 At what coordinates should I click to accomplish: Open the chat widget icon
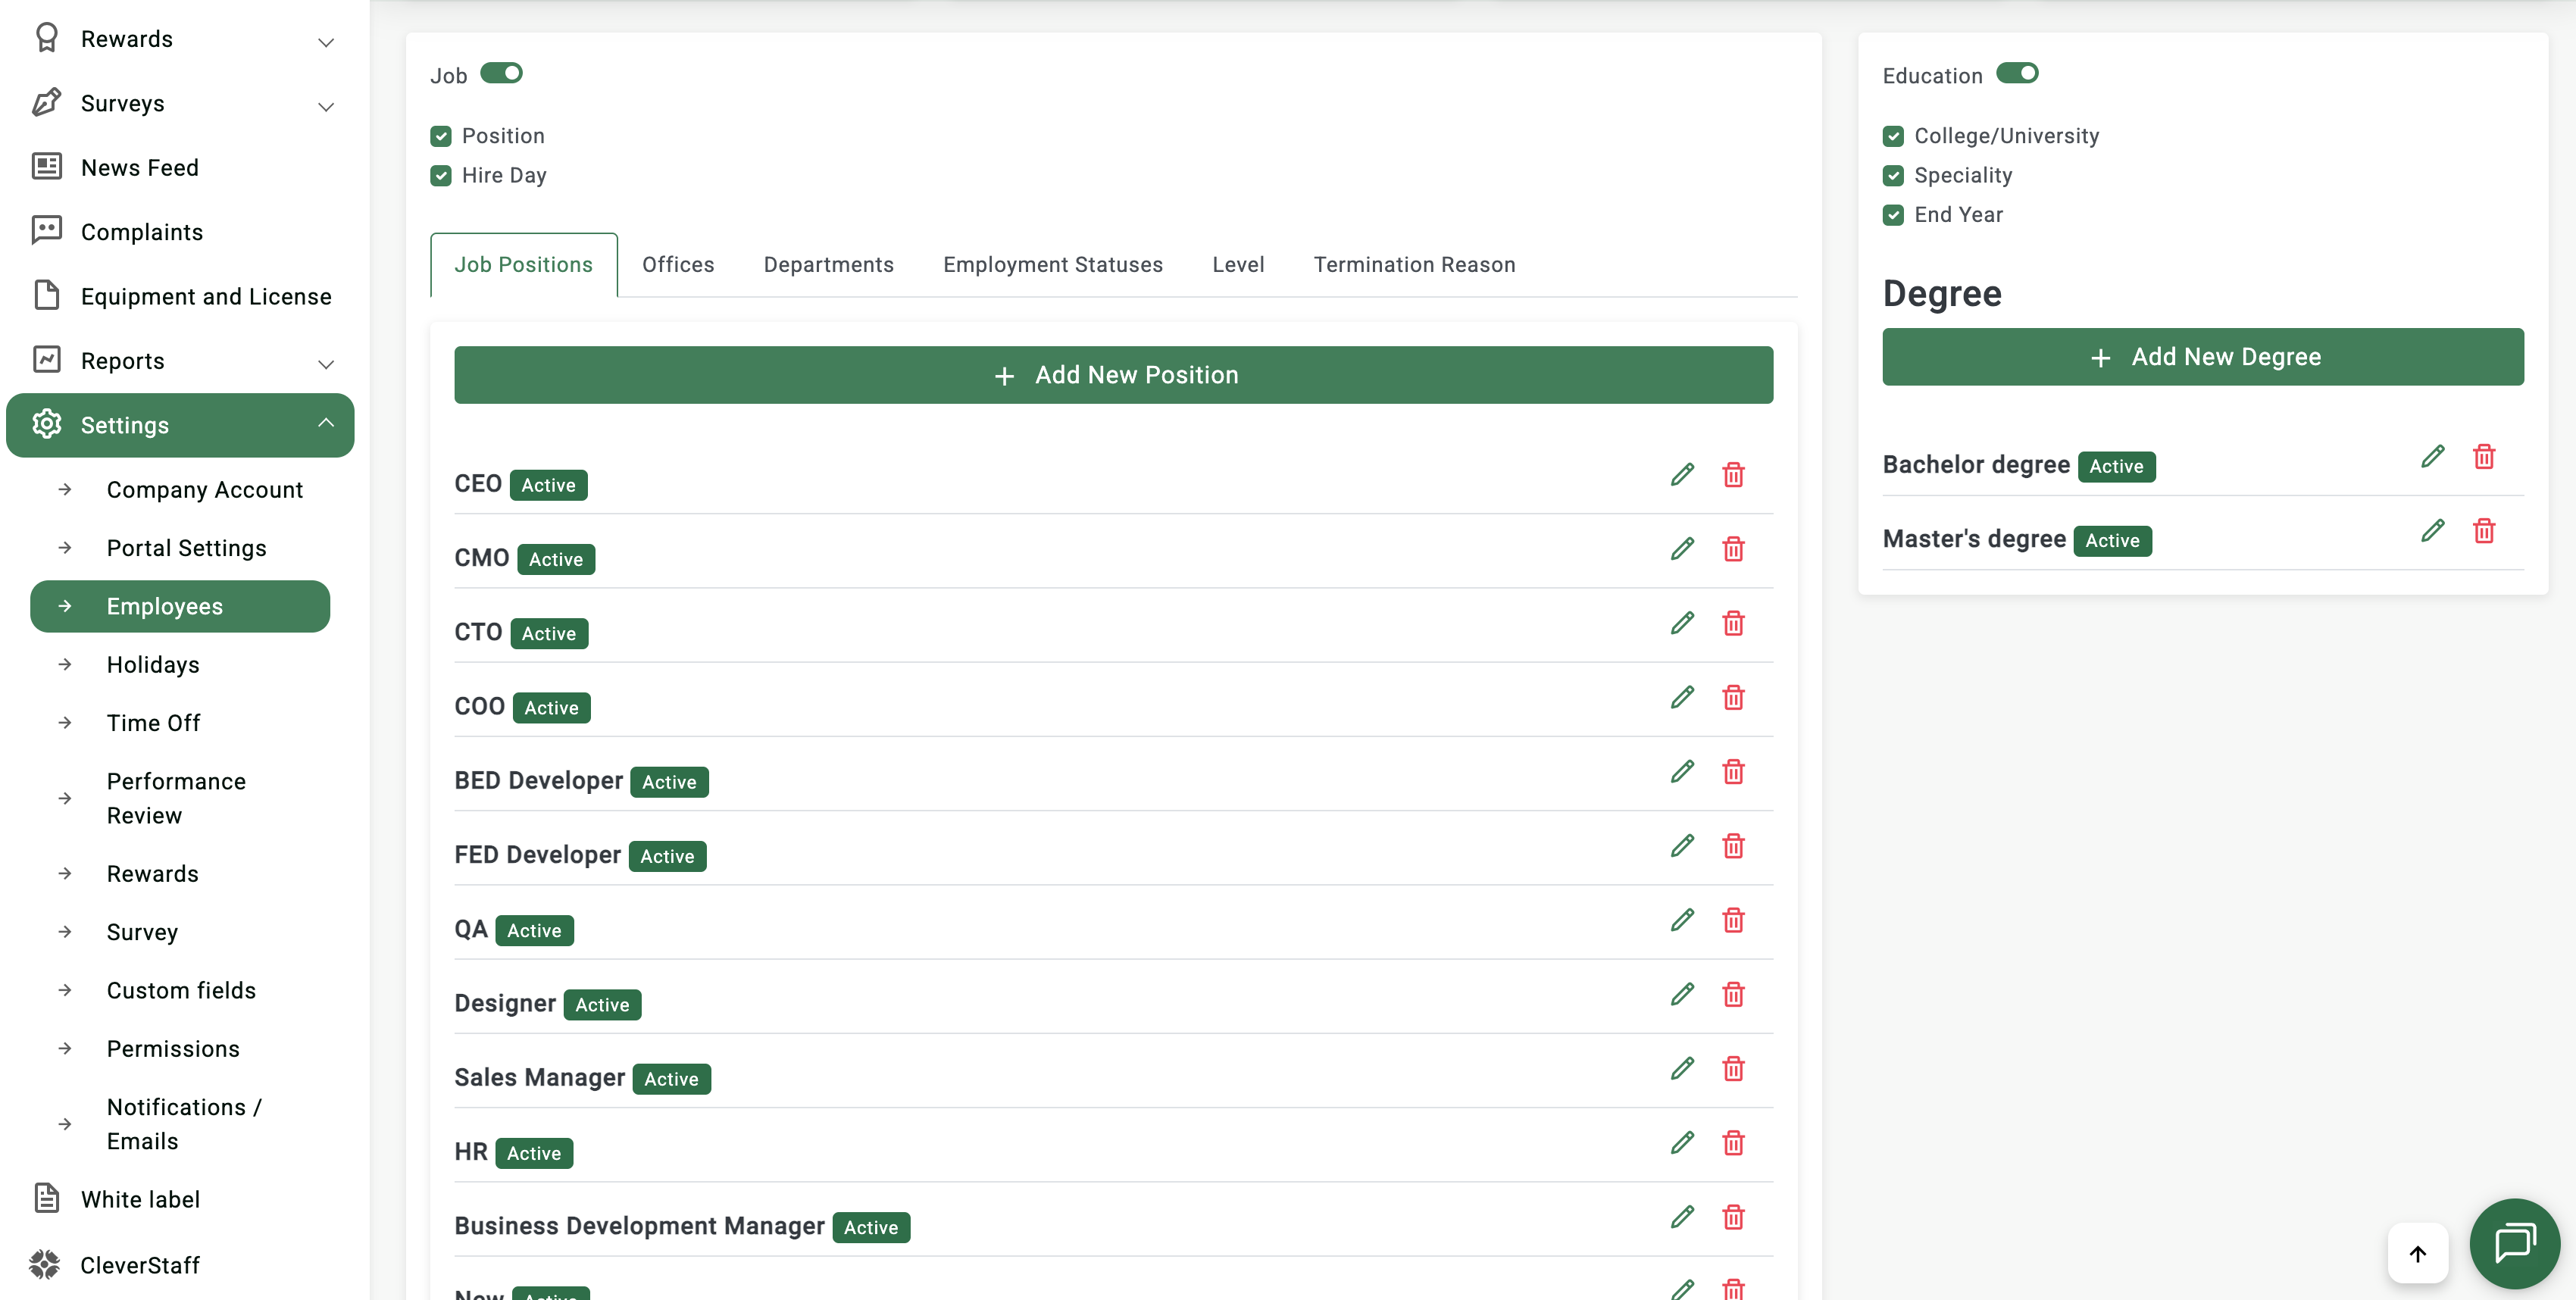pos(2514,1243)
